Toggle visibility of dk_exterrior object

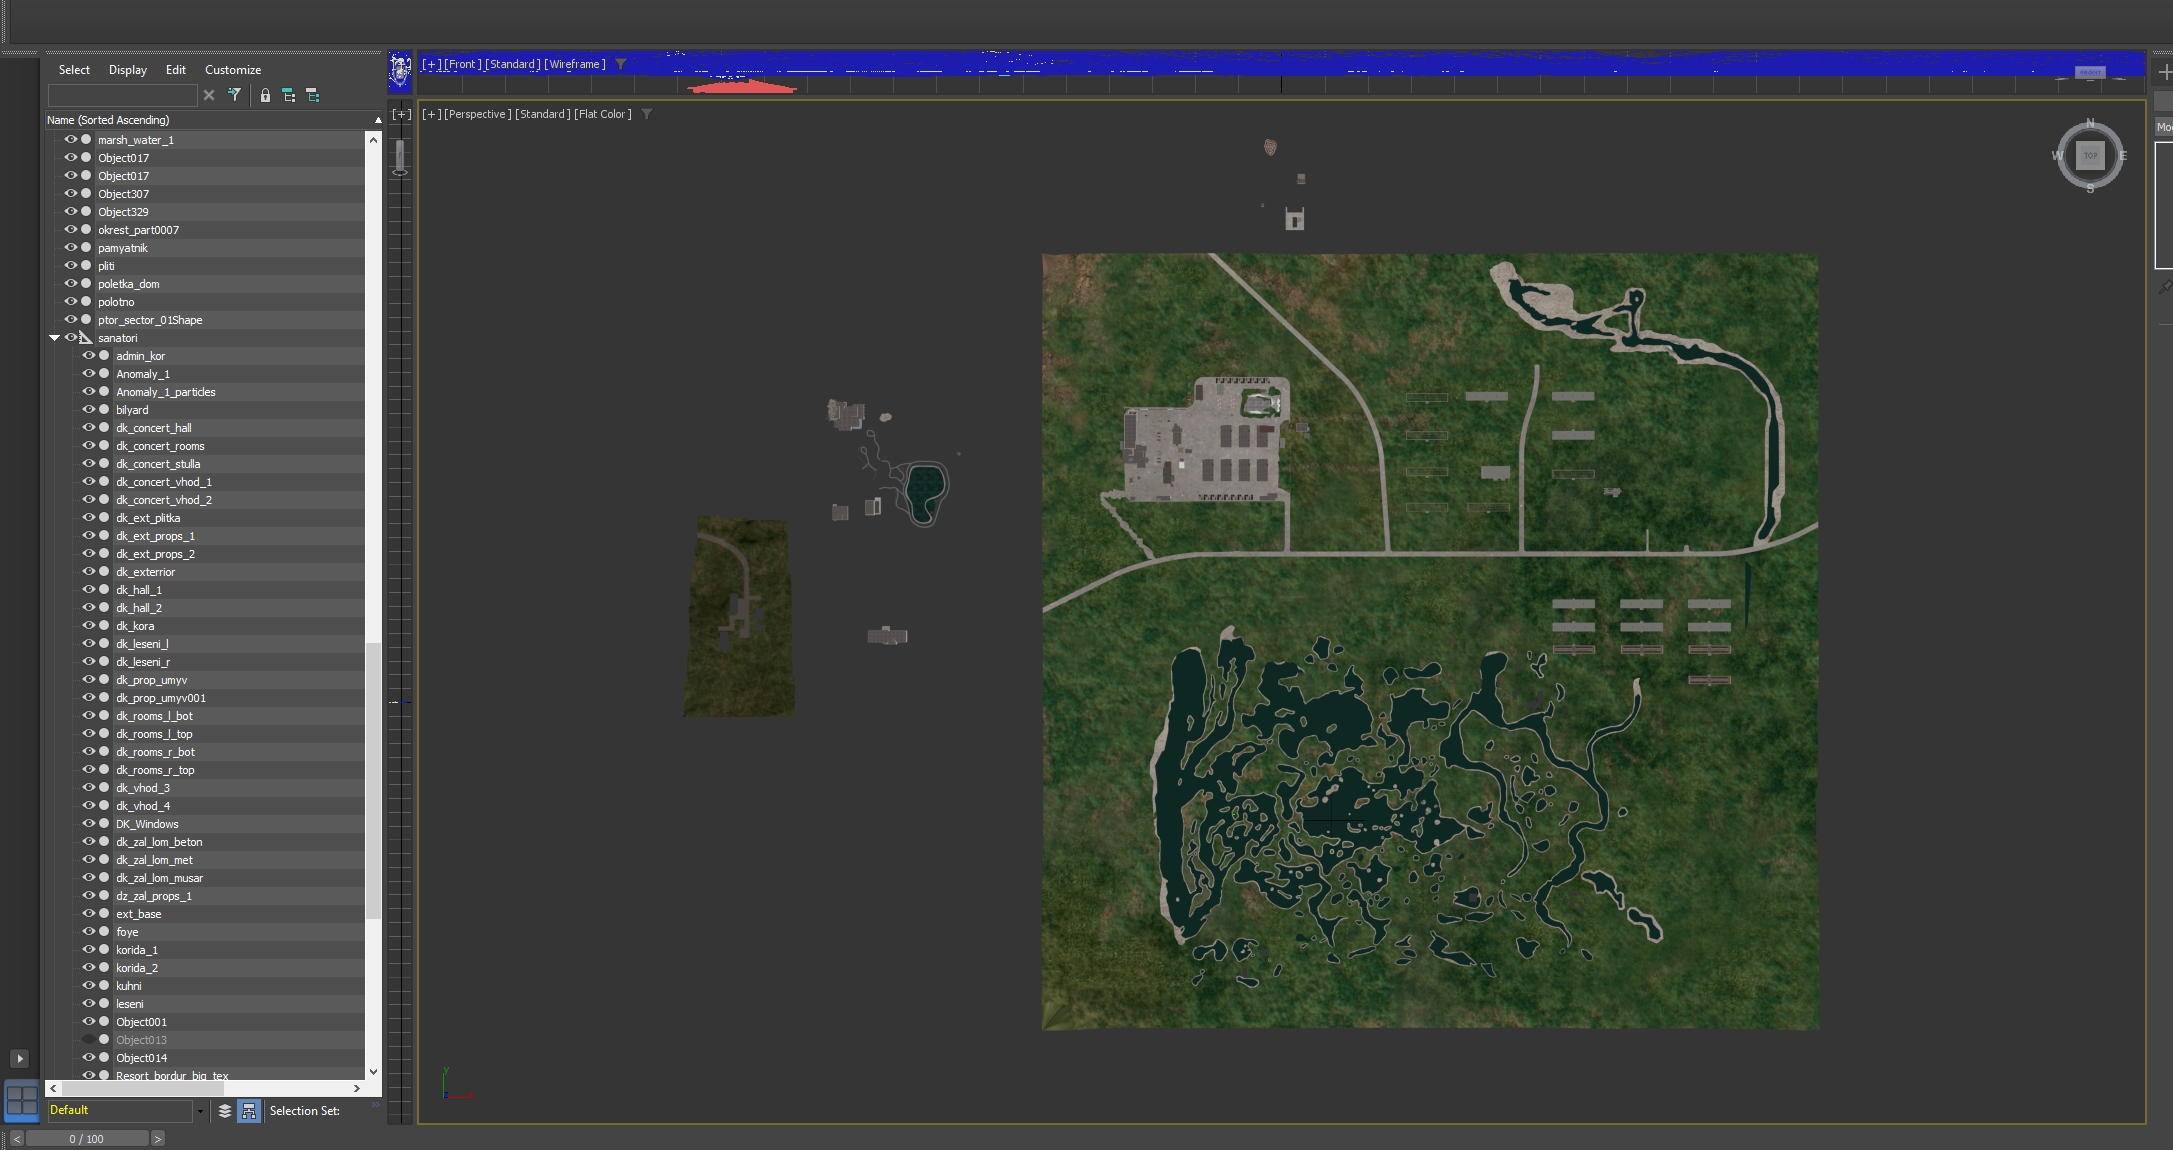(89, 571)
